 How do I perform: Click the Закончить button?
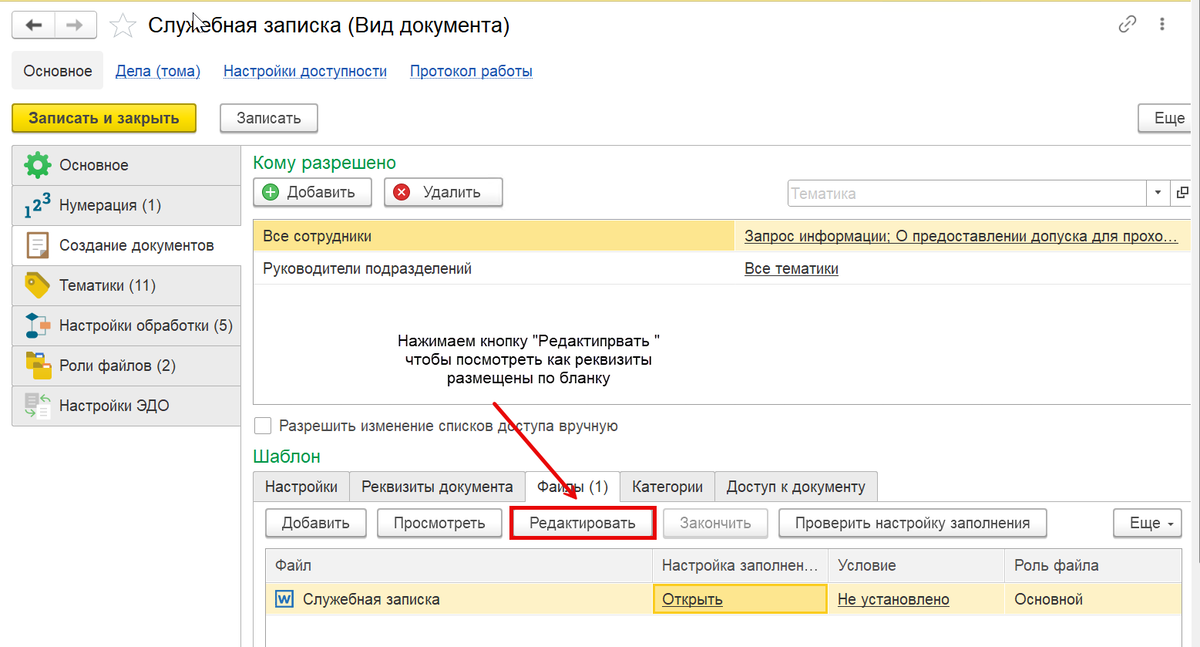point(716,522)
